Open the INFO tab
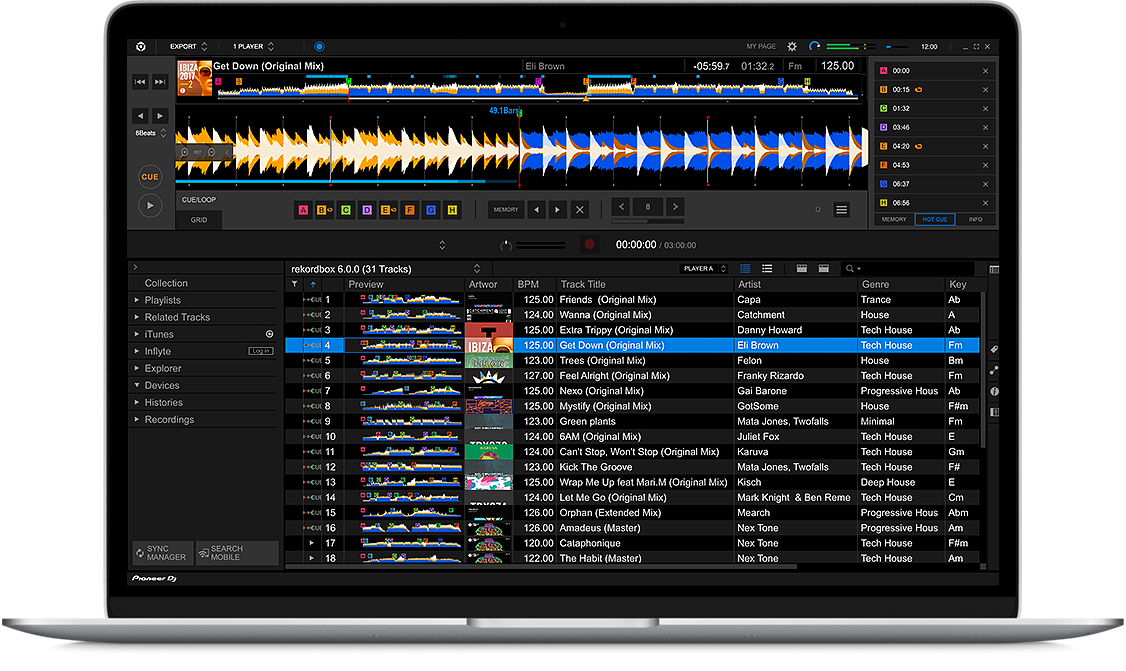 (x=975, y=219)
